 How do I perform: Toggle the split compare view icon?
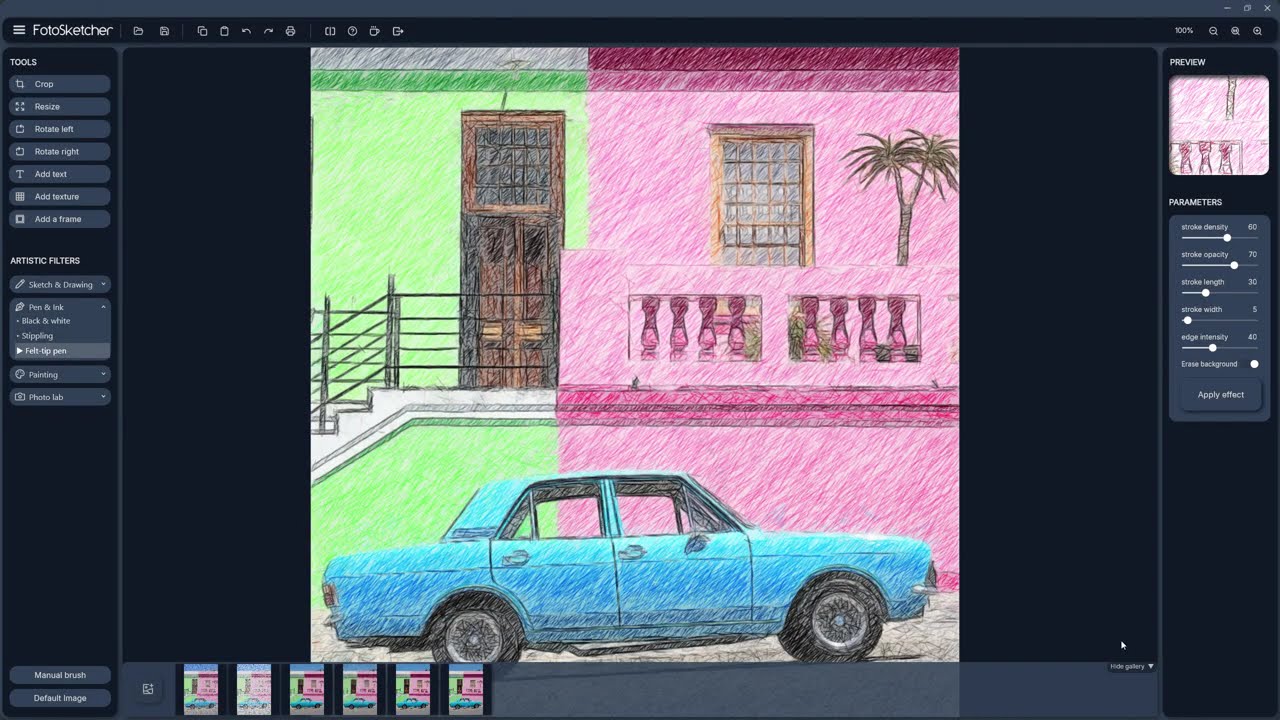(x=330, y=31)
